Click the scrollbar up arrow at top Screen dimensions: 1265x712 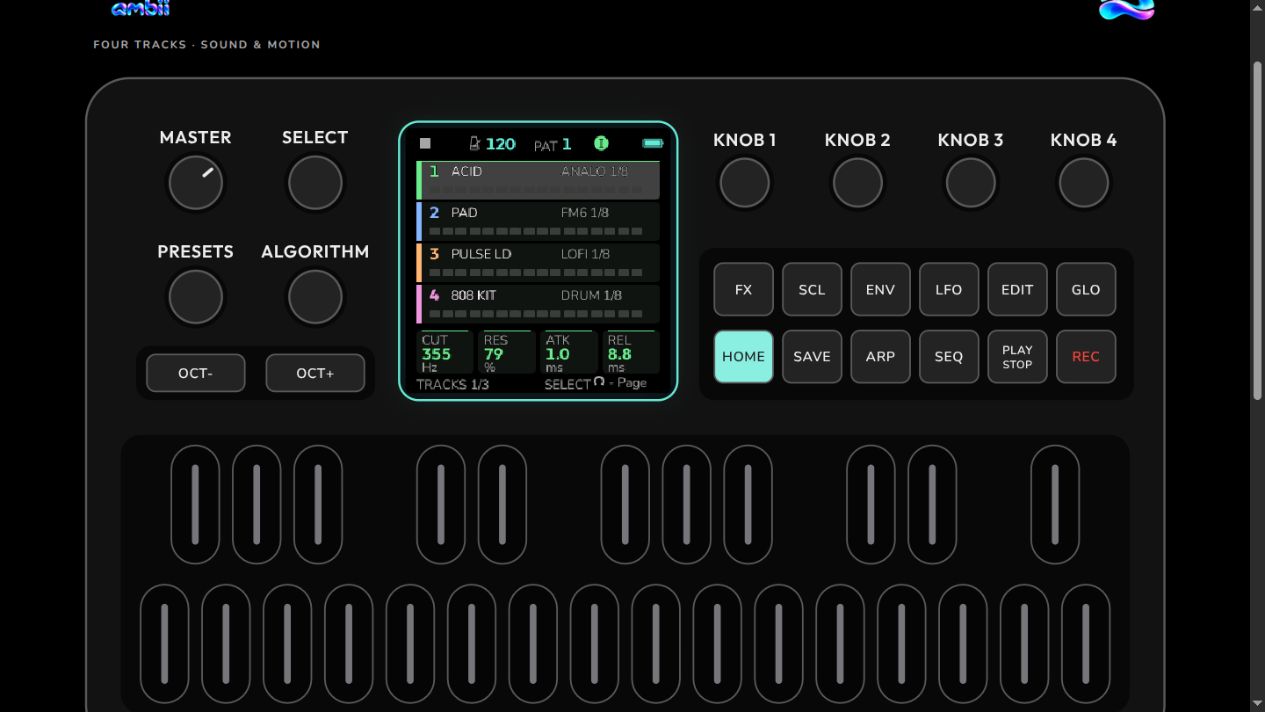tap(1258, 7)
